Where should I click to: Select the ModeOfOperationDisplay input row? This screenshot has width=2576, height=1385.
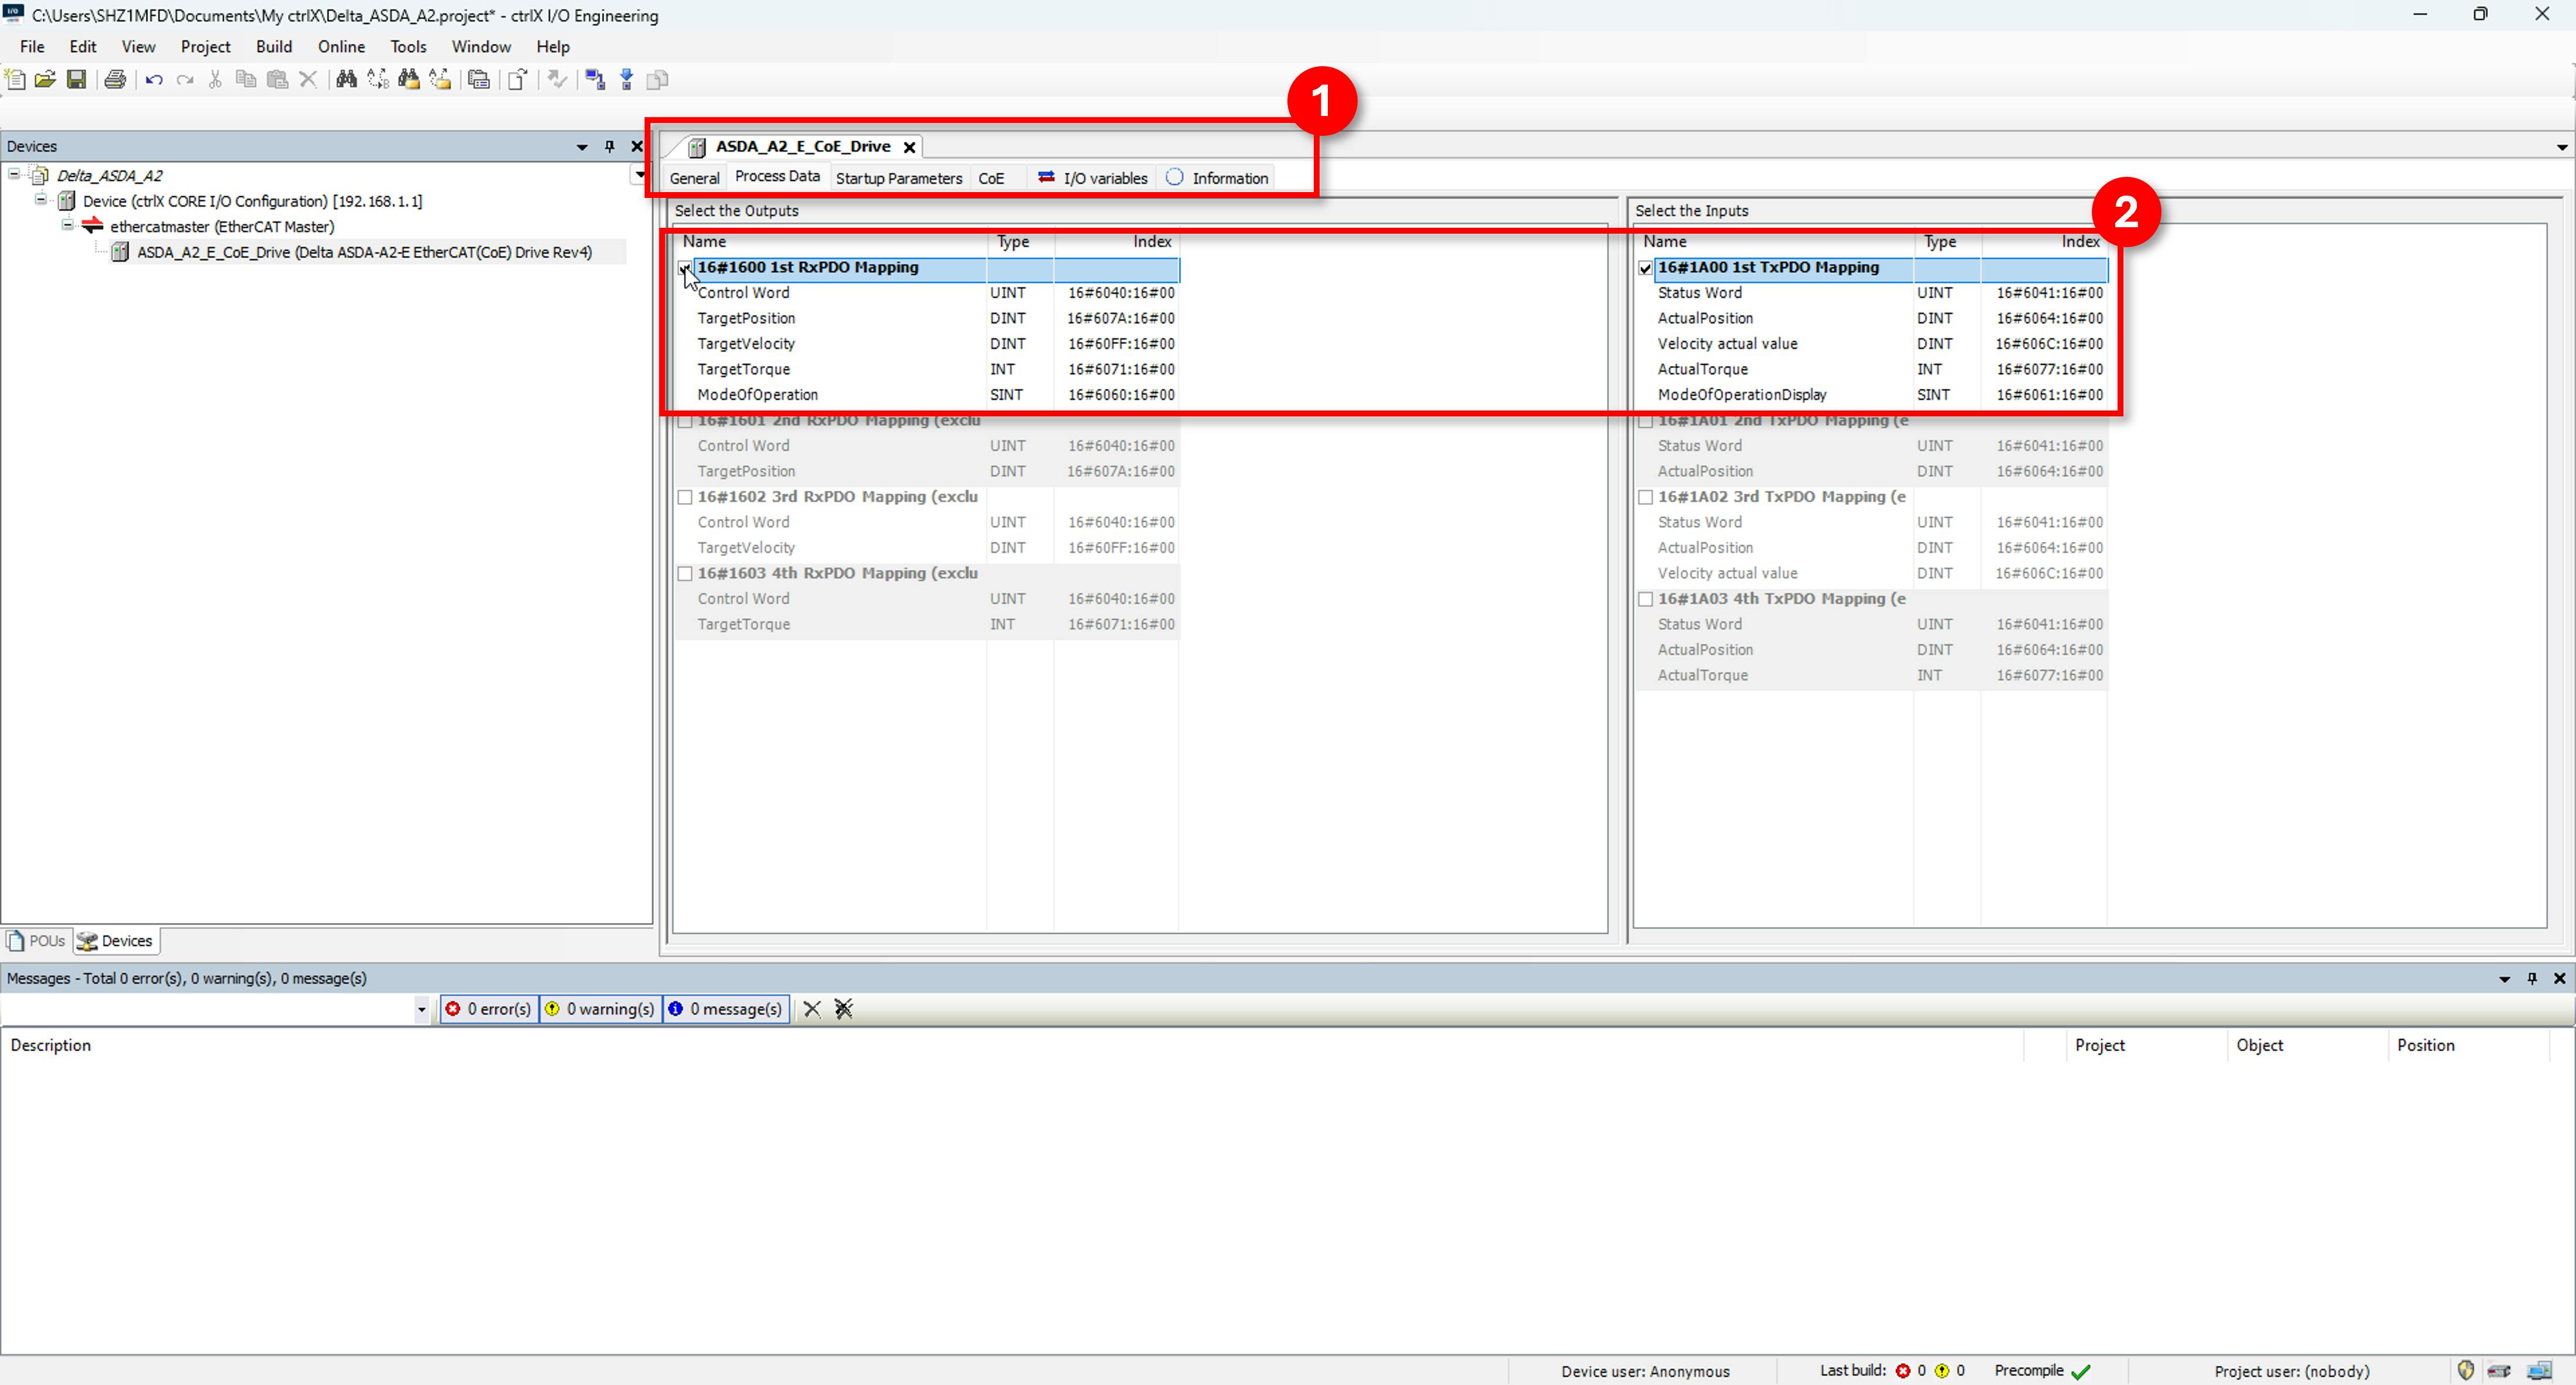1873,395
